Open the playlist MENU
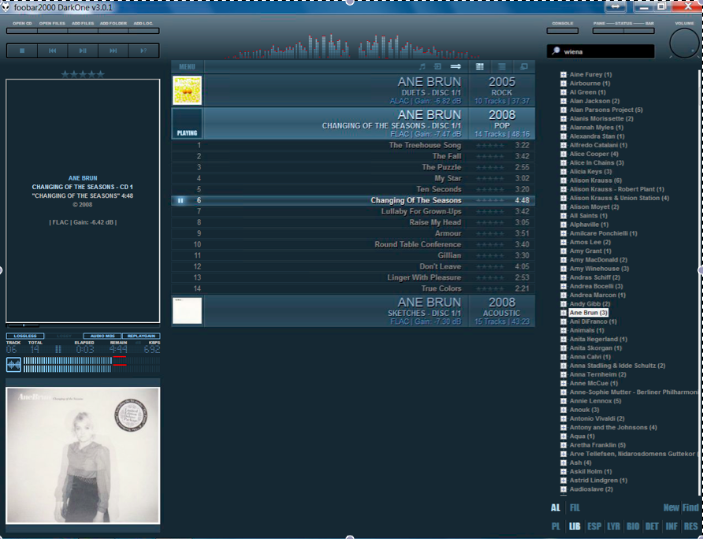The height and width of the screenshot is (539, 703). coord(187,67)
